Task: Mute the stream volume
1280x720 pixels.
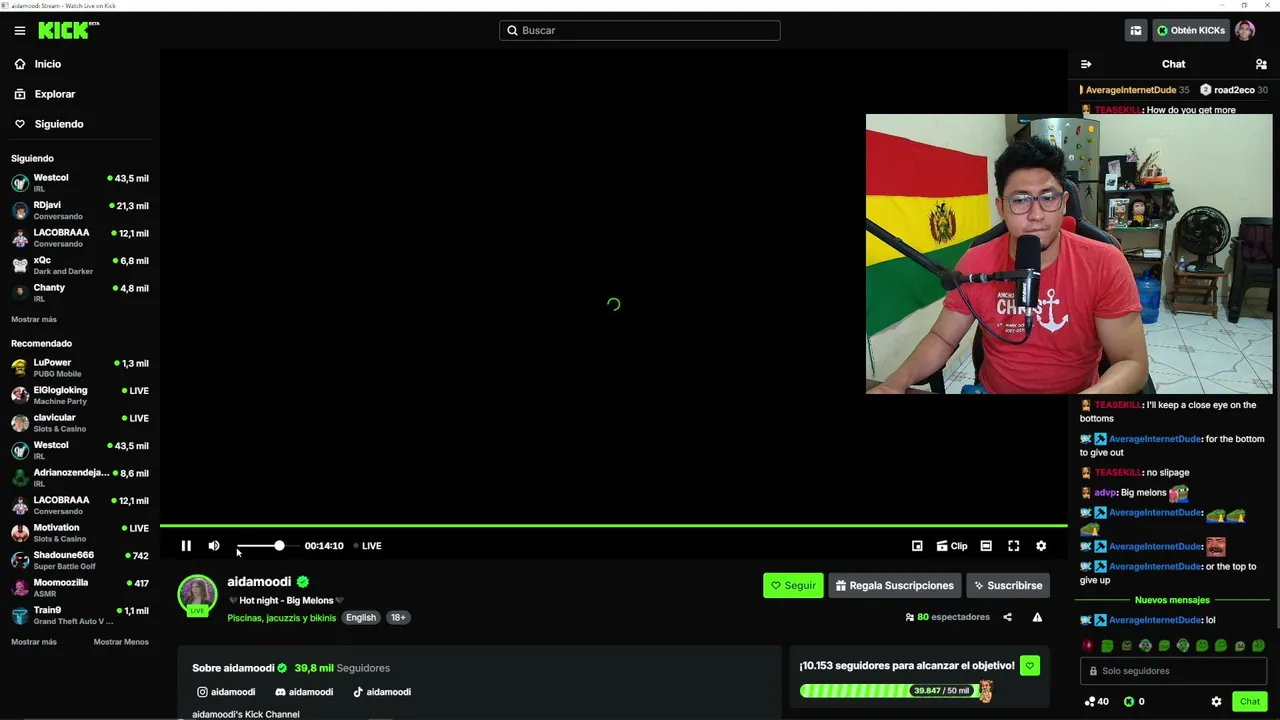Action: [x=214, y=546]
